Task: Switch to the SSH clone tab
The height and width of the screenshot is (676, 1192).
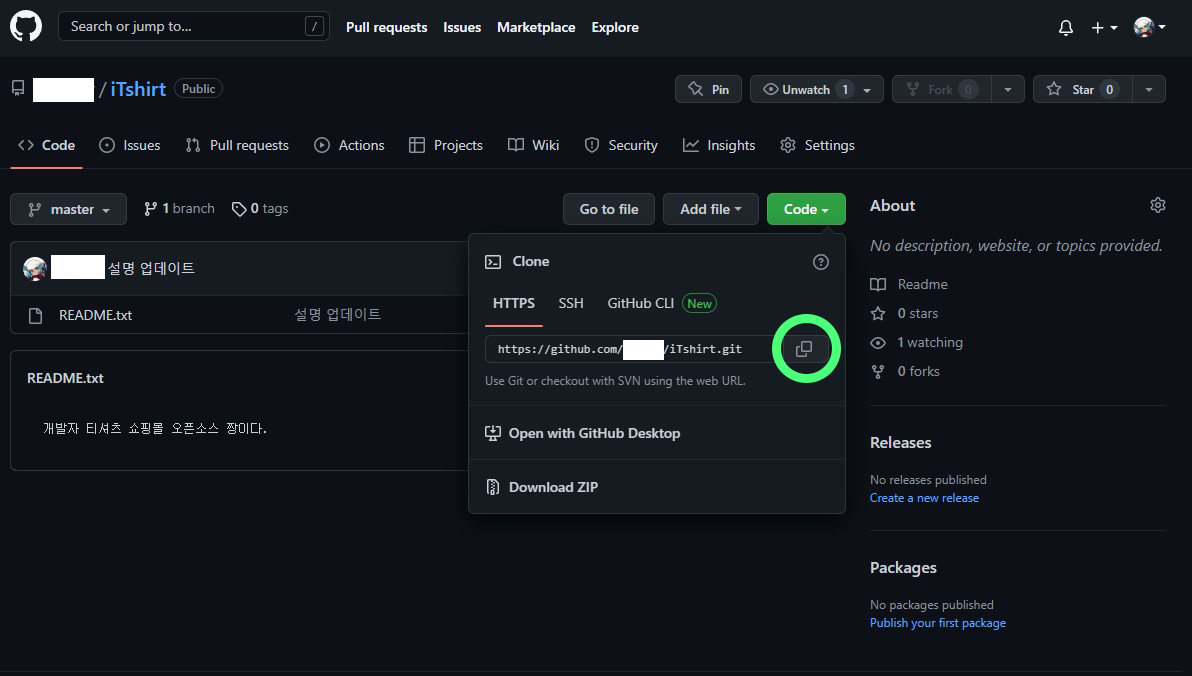Action: coord(570,303)
